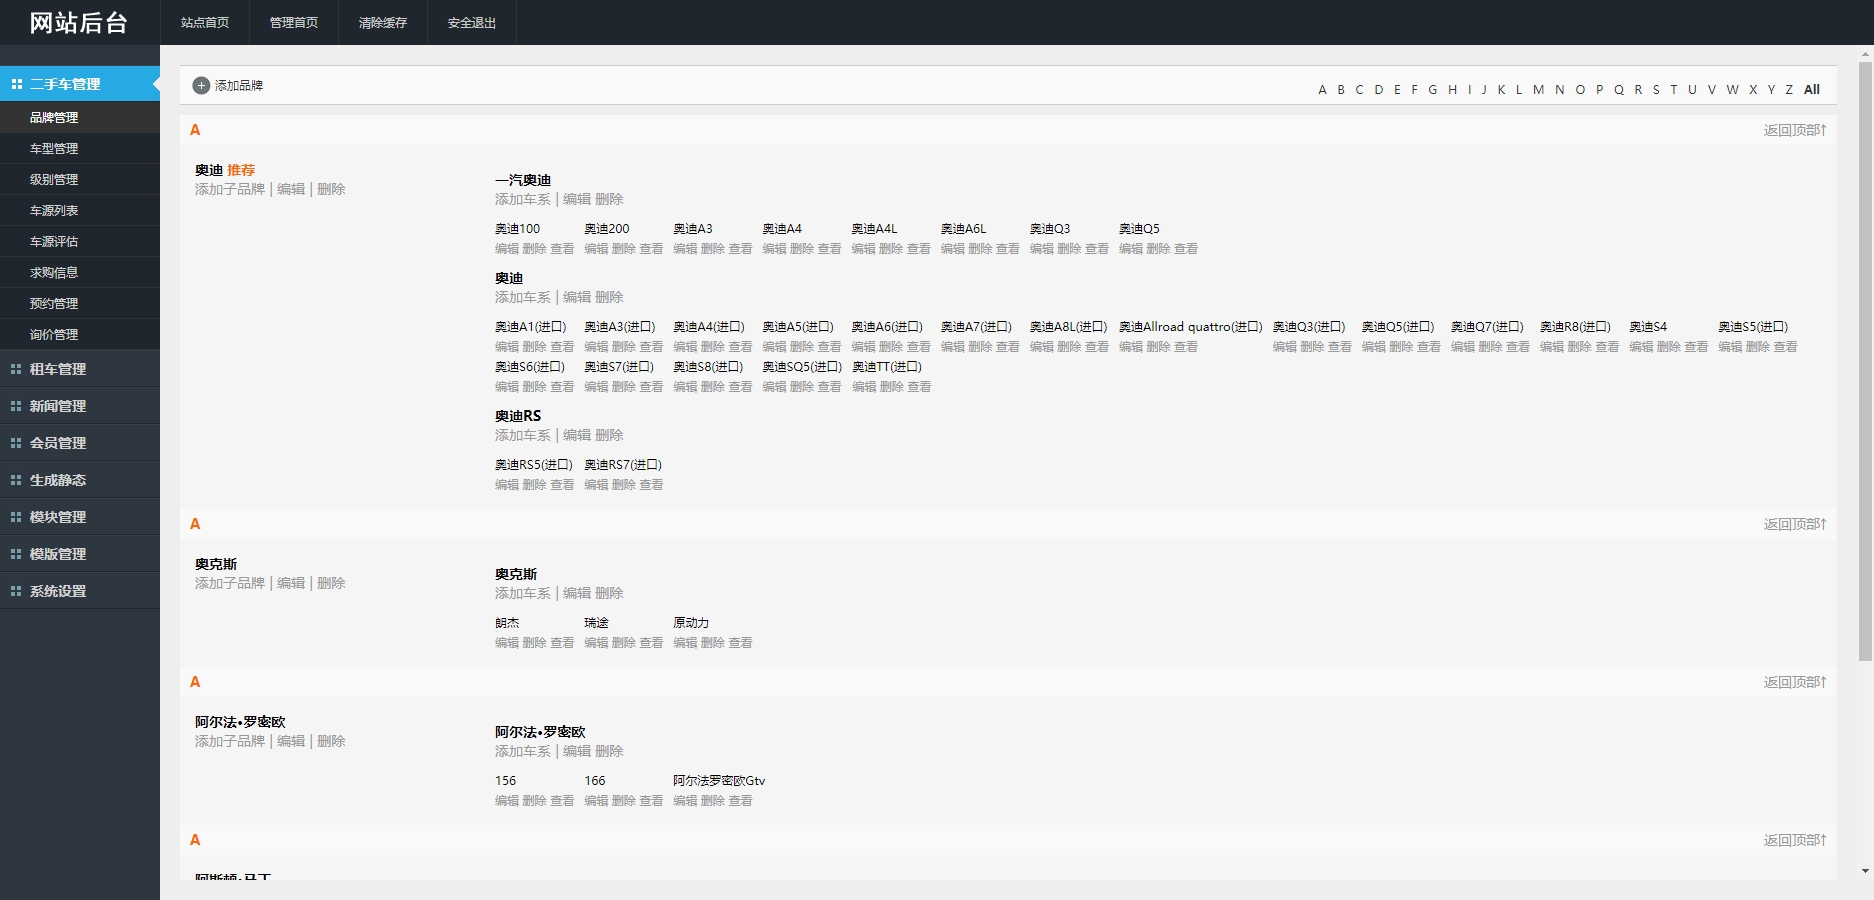Click 编辑 under 奥迪TT(进口)
The height and width of the screenshot is (900, 1874).
[x=864, y=387]
